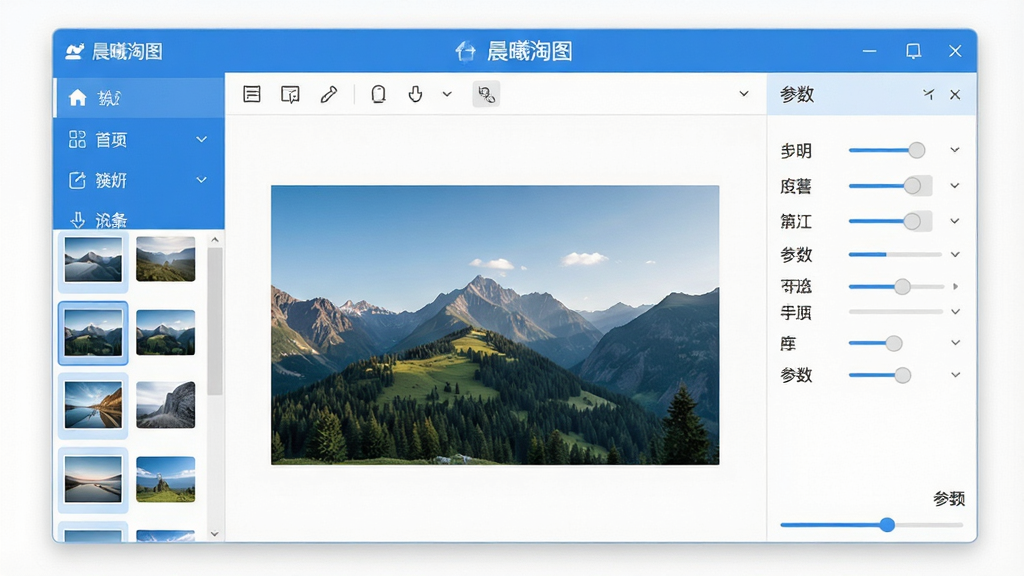This screenshot has width=1024, height=576.
Task: Pin the 参数 panel with the pin icon
Action: (929, 95)
